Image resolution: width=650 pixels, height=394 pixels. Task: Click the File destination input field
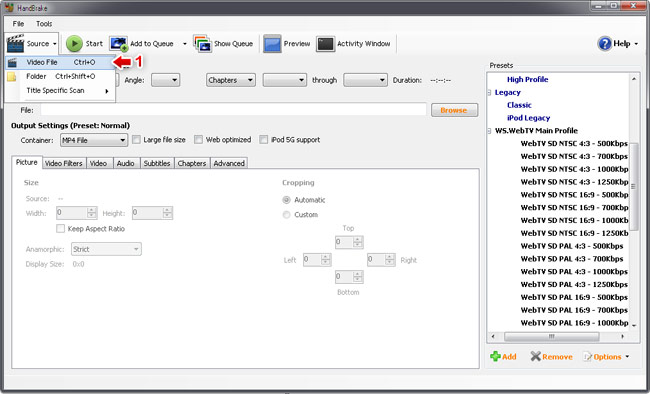coord(233,110)
